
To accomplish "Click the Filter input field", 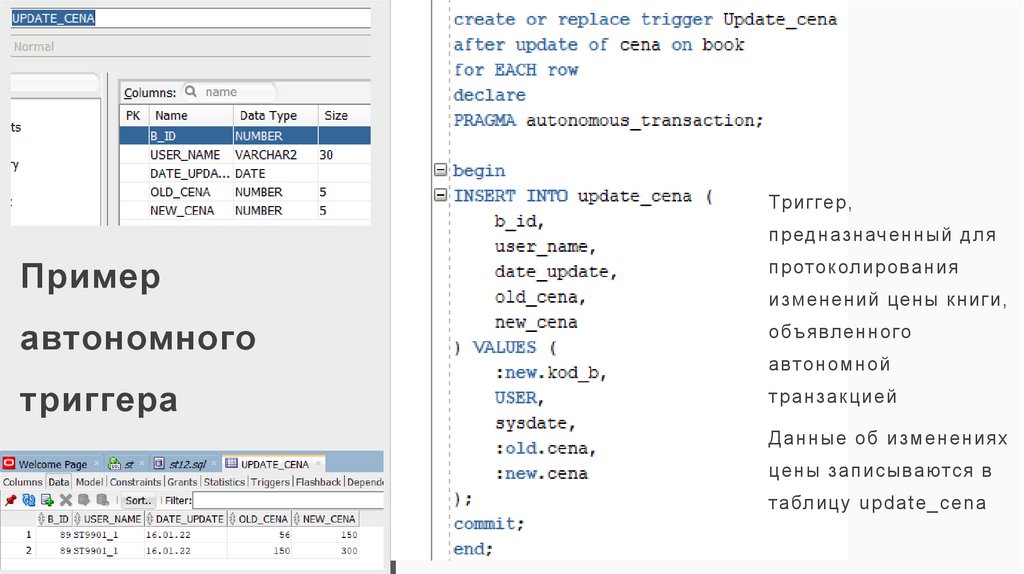I will (x=286, y=500).
